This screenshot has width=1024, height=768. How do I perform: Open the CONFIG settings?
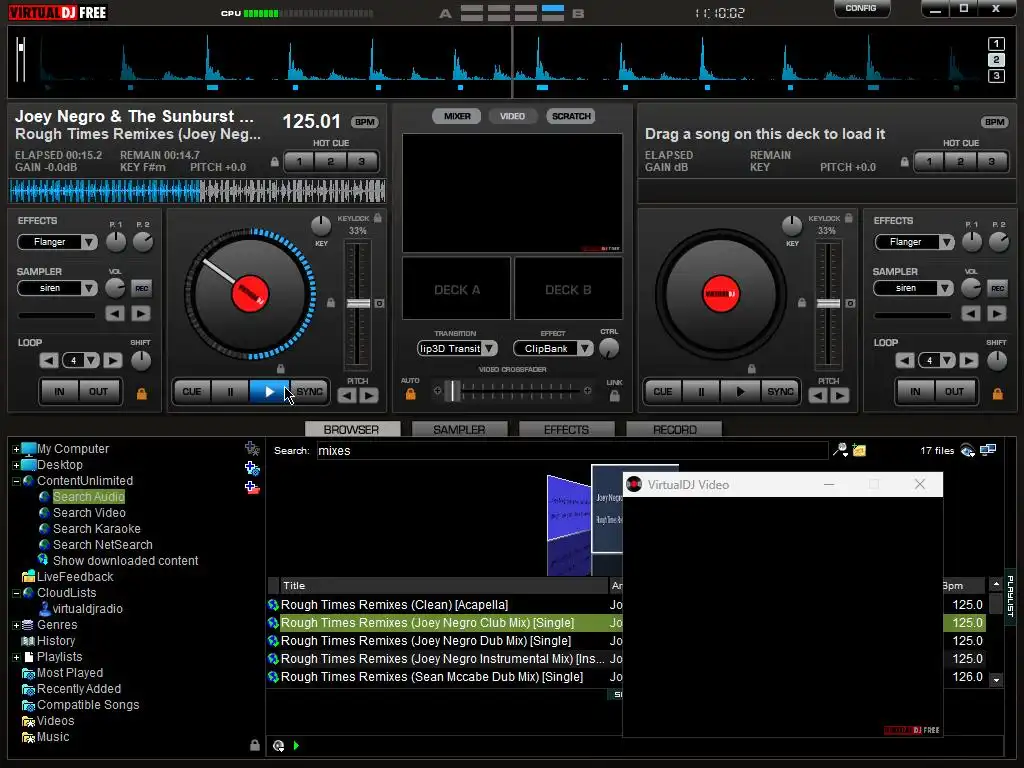click(x=861, y=8)
